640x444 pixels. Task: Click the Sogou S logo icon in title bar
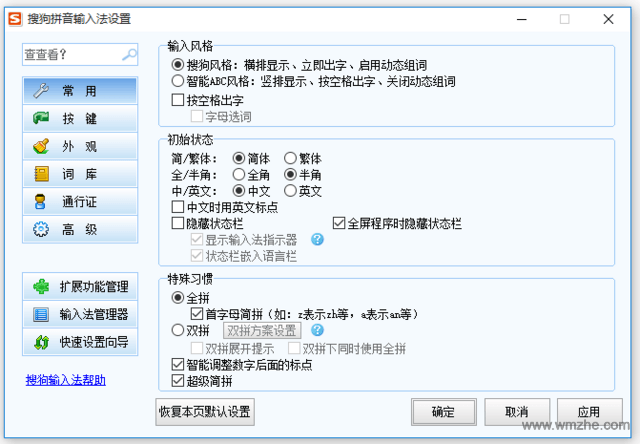15,19
